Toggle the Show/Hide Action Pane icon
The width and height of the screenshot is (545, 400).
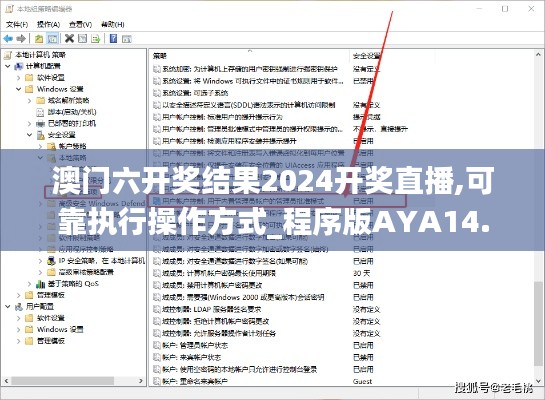tap(127, 39)
